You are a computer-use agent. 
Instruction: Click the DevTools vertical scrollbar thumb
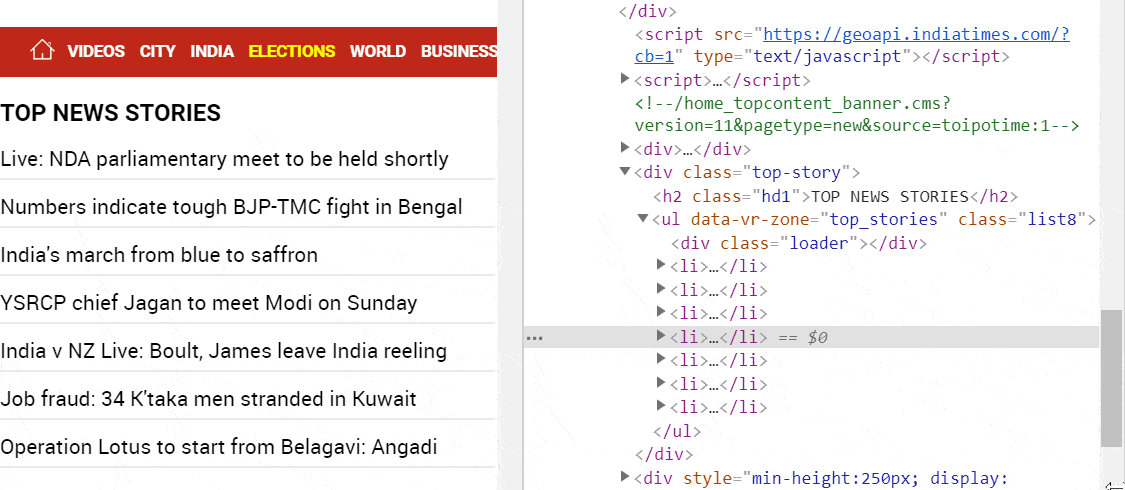(1111, 378)
